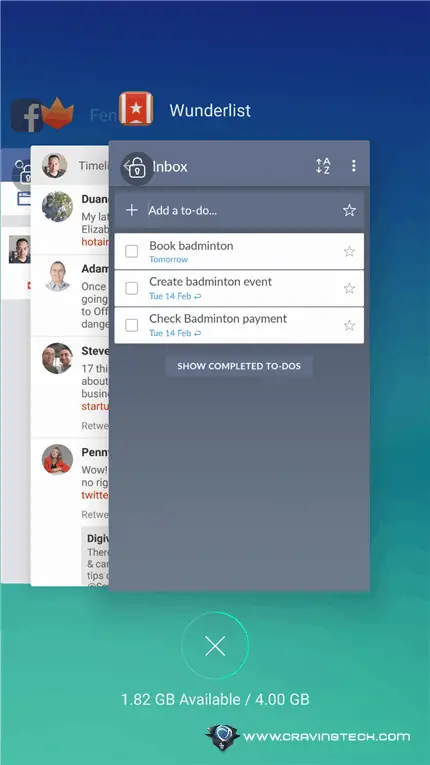Star the Create badminton event task
The image size is (430, 765).
tap(349, 288)
